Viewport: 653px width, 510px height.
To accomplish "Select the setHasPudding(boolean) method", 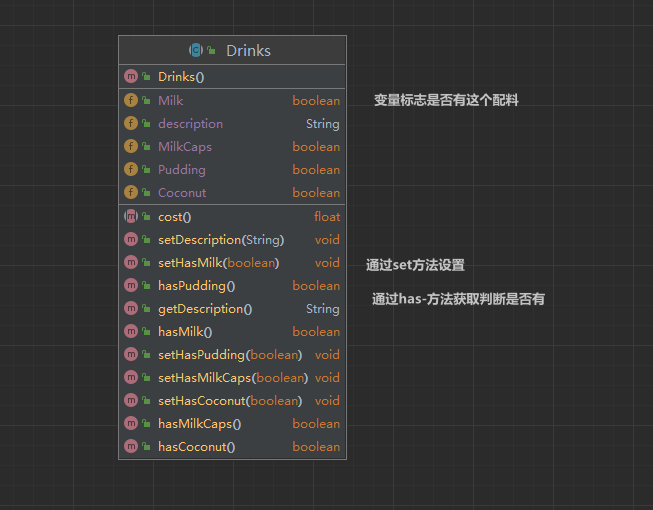I will pos(229,355).
